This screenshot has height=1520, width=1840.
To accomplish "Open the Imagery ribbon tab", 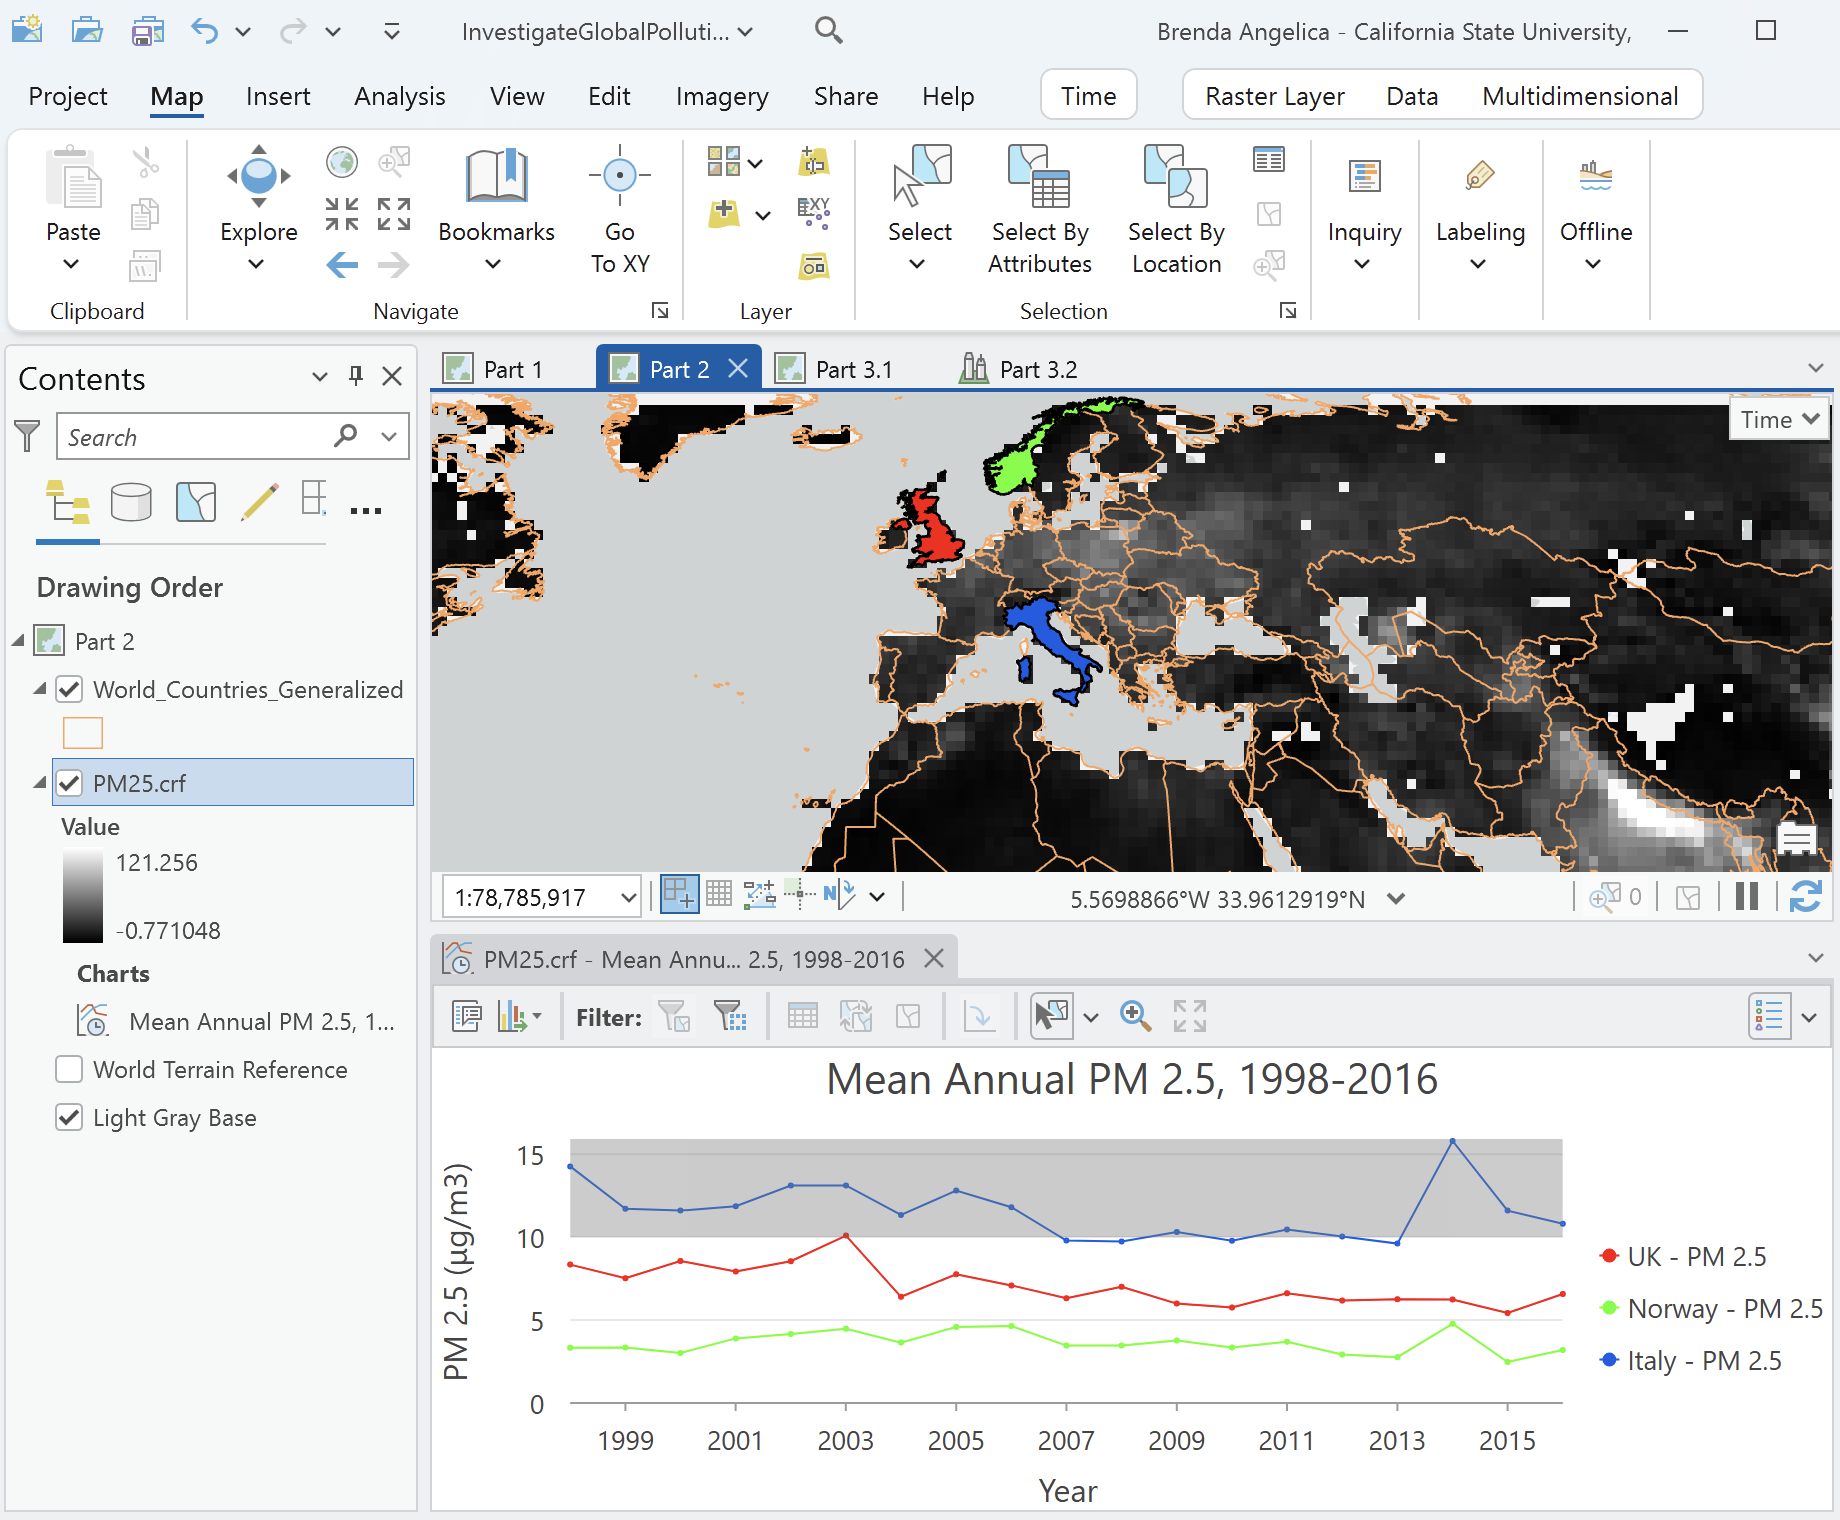I will (x=722, y=96).
